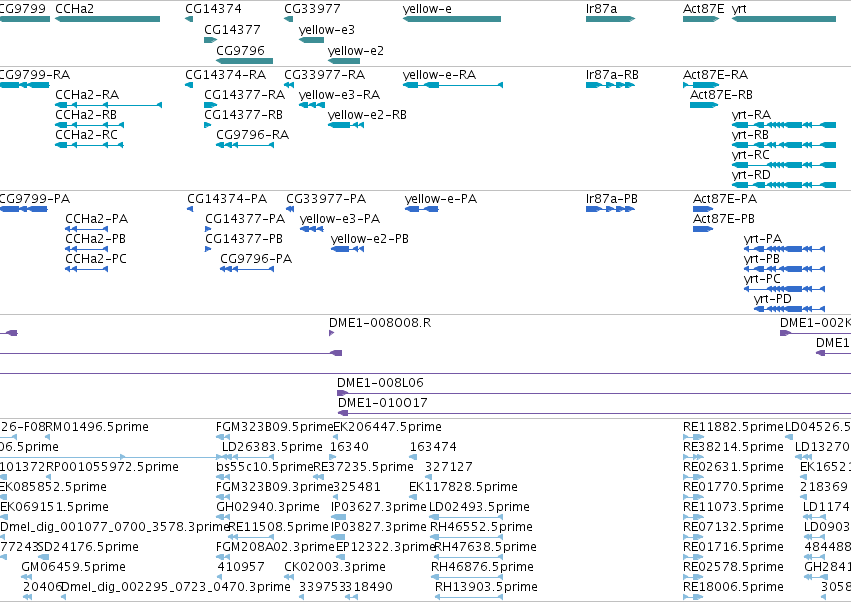Screen dimensions: 851x602
Task: Click EST LD26383.5prime label
Action: coord(272,447)
